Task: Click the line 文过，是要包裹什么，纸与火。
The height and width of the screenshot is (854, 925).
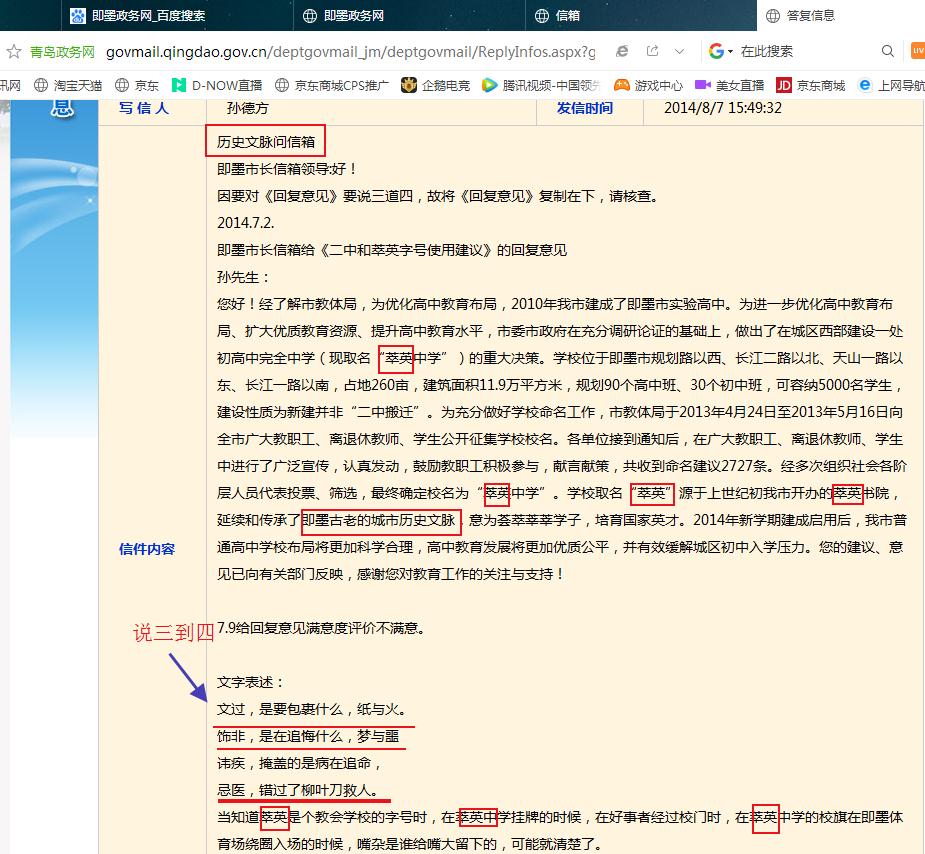Action: [311, 710]
